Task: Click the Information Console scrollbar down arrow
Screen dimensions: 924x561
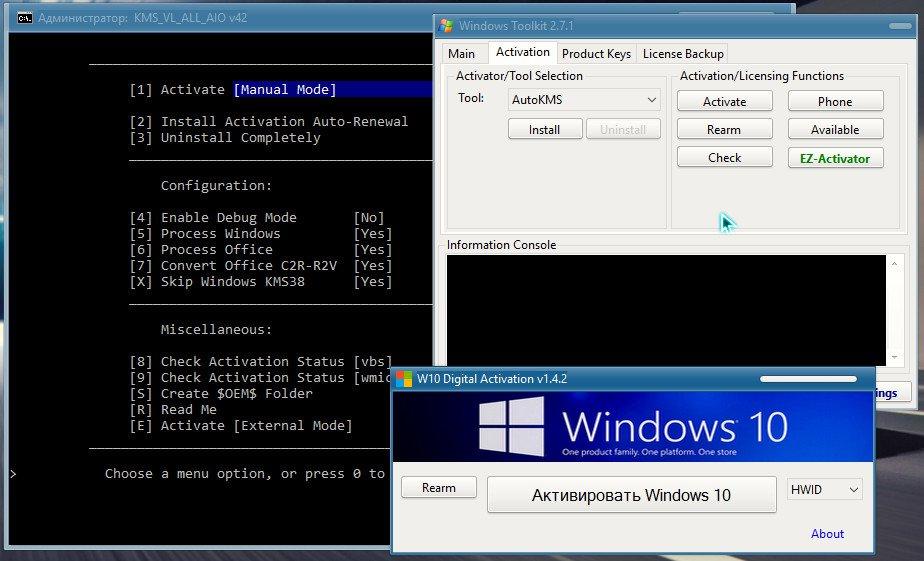Action: point(893,357)
